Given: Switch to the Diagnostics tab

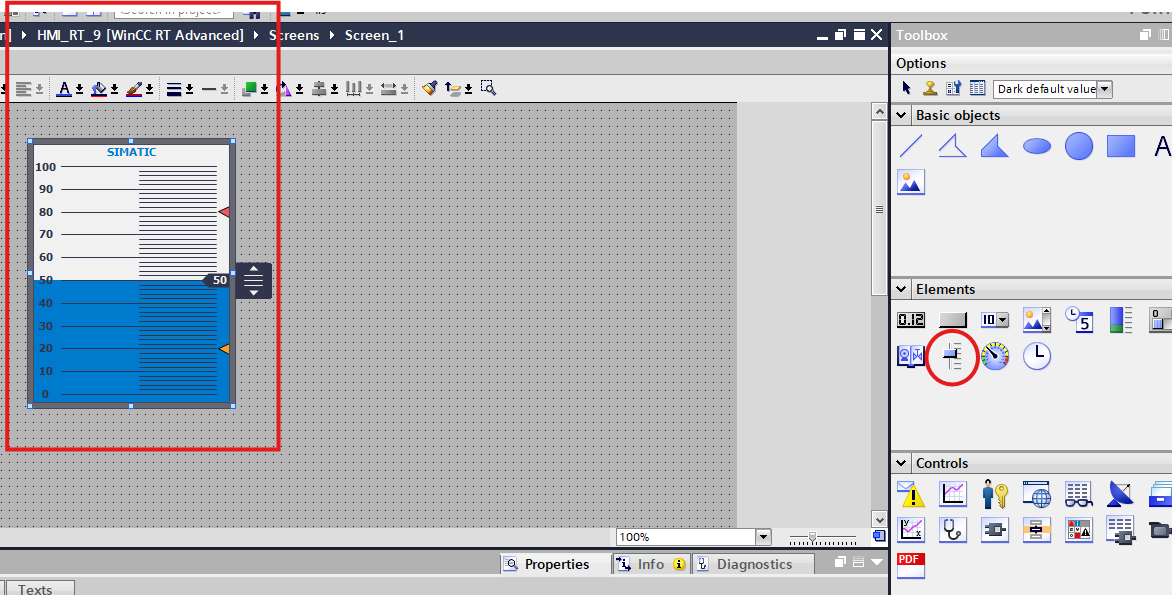Looking at the screenshot, I should tap(753, 564).
